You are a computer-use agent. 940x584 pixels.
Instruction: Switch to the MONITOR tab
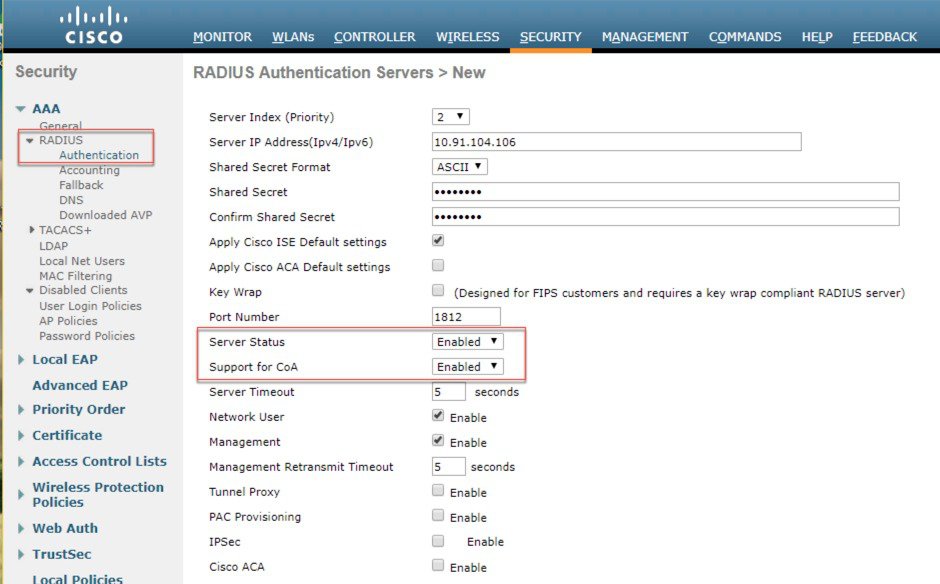(x=222, y=36)
